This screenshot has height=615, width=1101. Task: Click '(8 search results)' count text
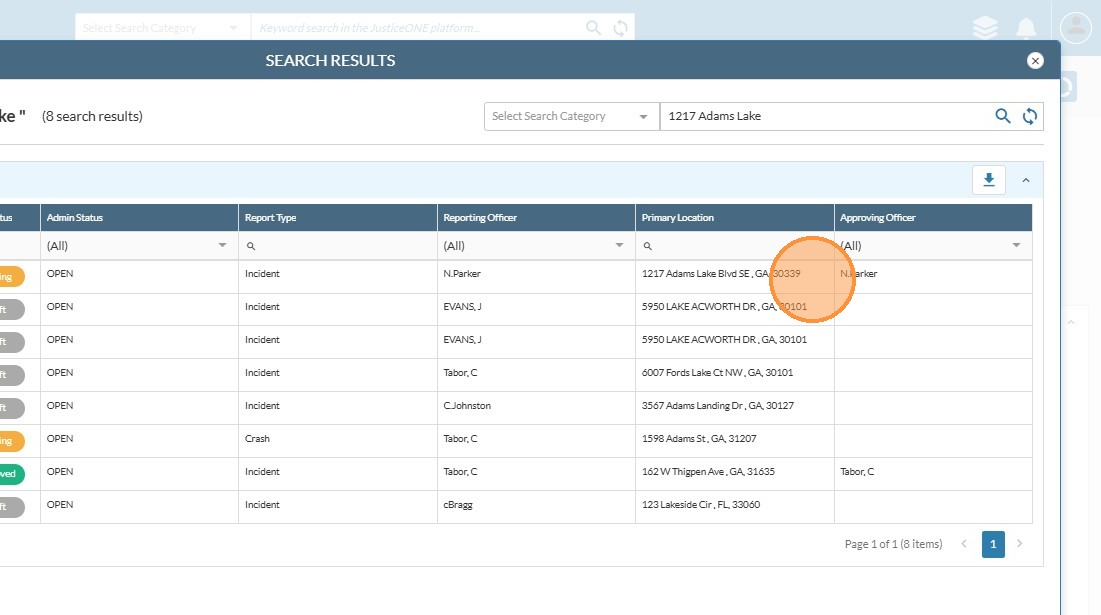click(92, 117)
